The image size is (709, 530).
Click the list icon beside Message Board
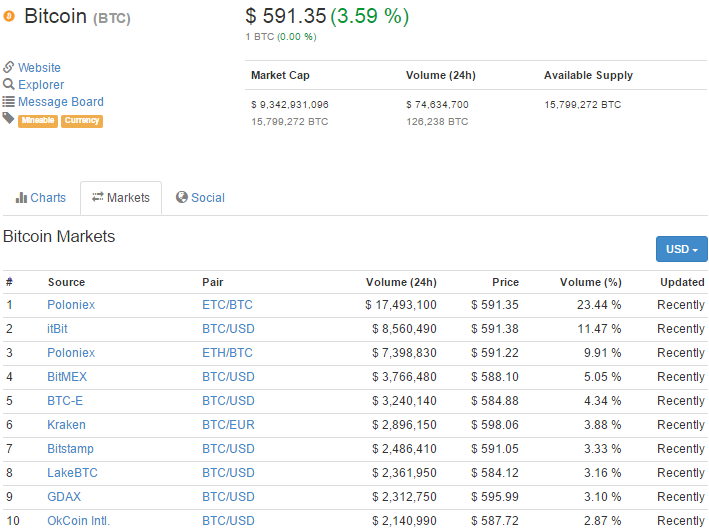9,102
